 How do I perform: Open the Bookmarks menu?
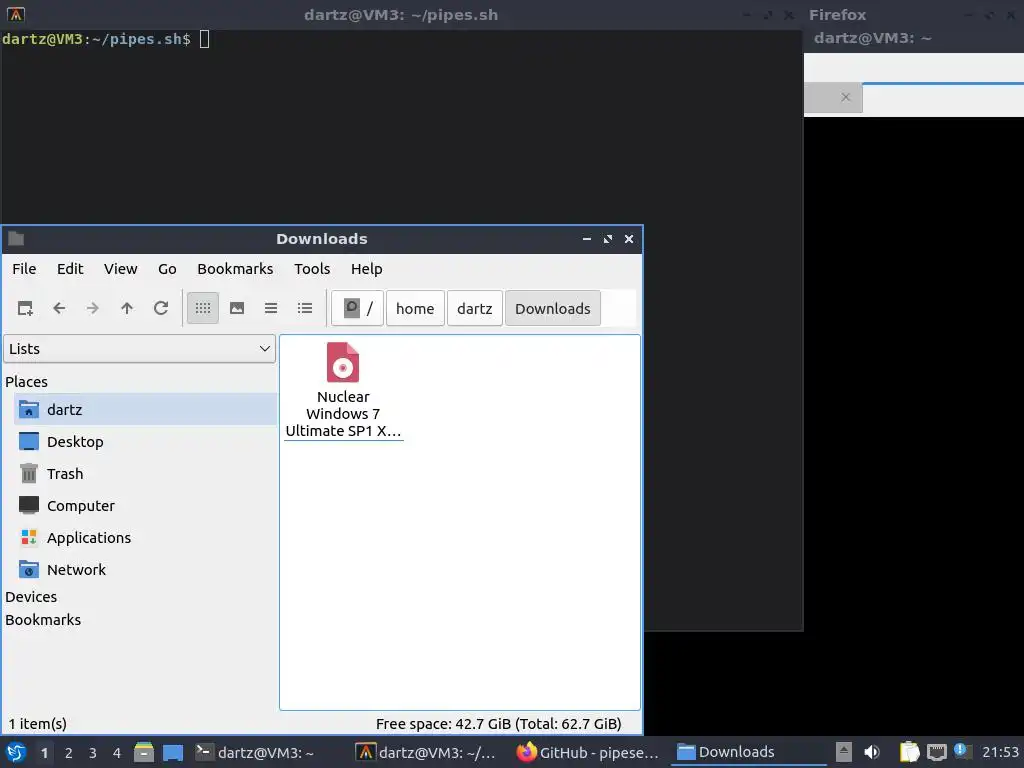[235, 269]
